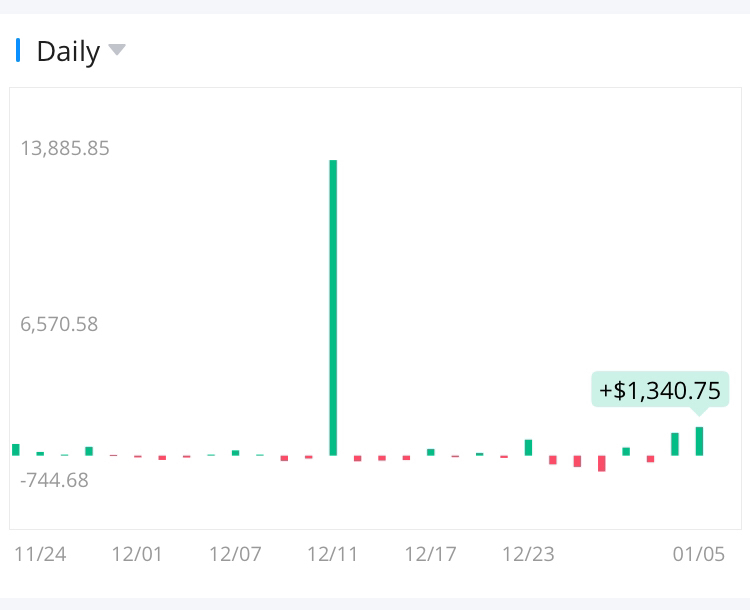The width and height of the screenshot is (750, 610).
Task: Click the 12/01 date label
Action: [x=137, y=554]
